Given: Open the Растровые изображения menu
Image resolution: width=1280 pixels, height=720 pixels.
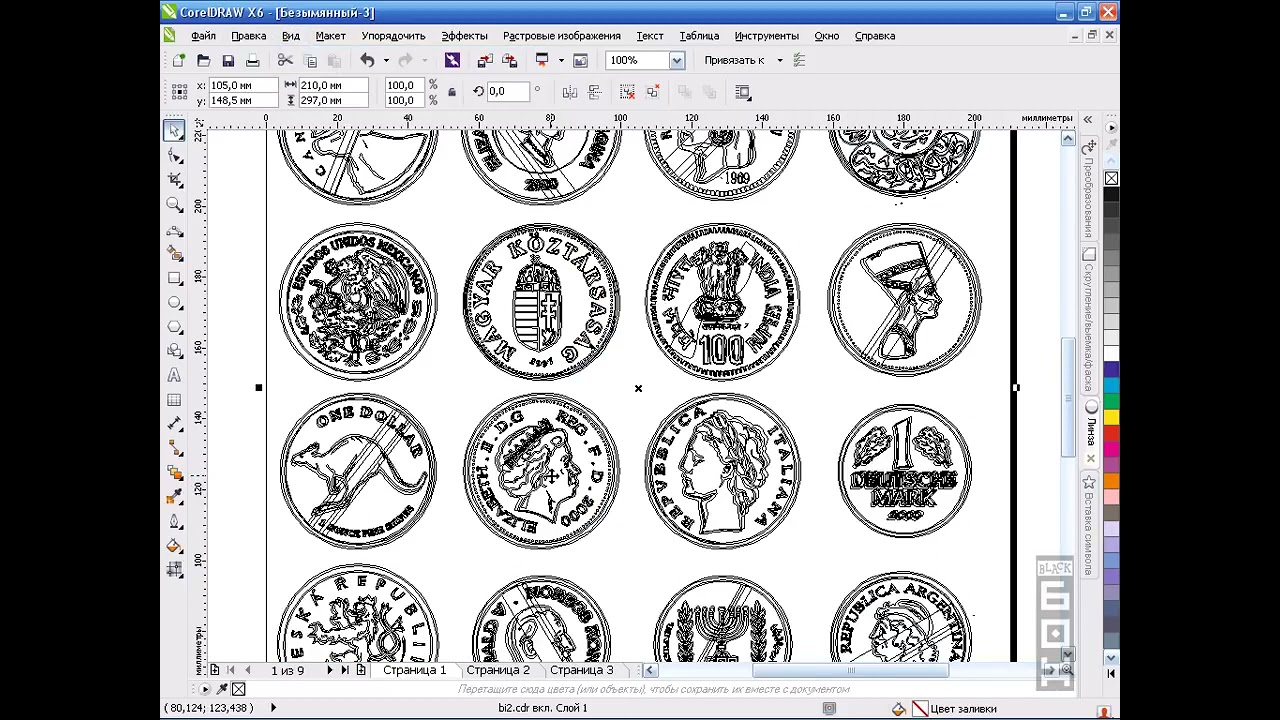Looking at the screenshot, I should [561, 35].
